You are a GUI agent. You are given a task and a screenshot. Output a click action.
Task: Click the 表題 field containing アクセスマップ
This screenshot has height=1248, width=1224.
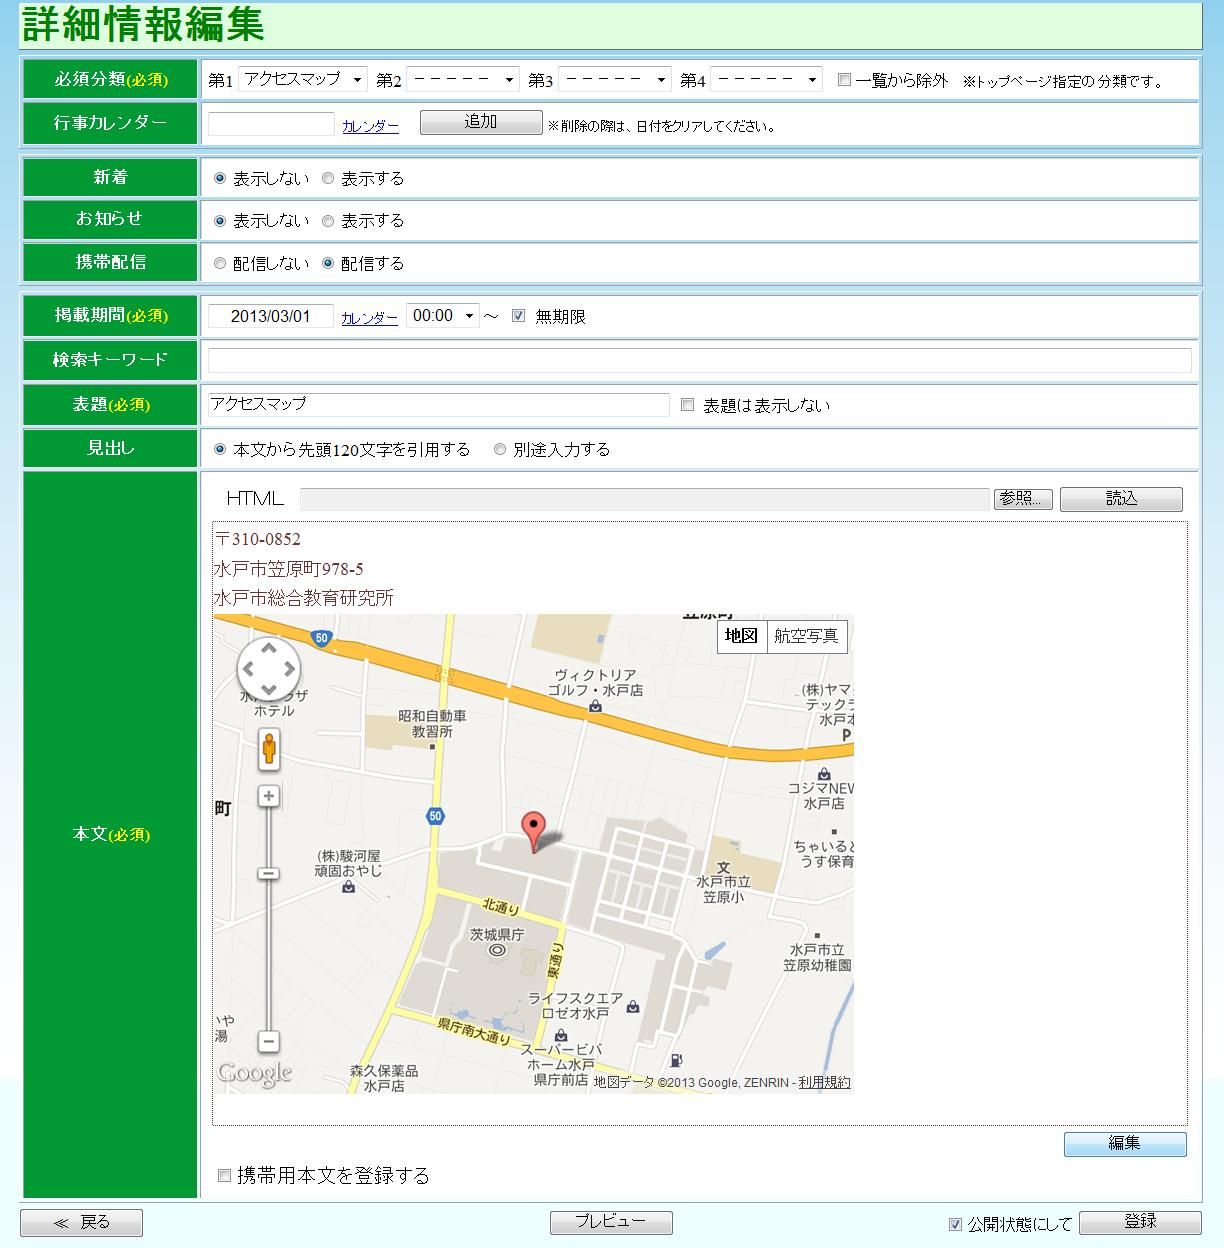click(x=439, y=404)
